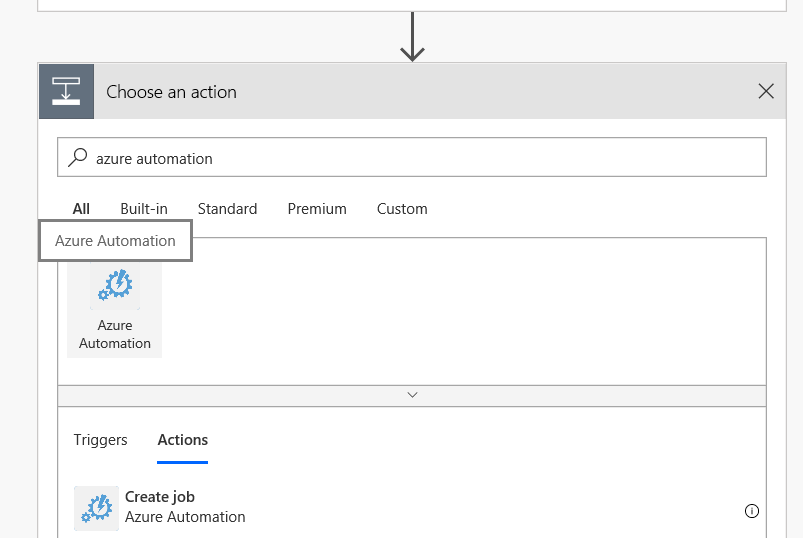Image resolution: width=803 pixels, height=538 pixels.
Task: Click the Azure Automation connector label
Action: click(x=115, y=334)
